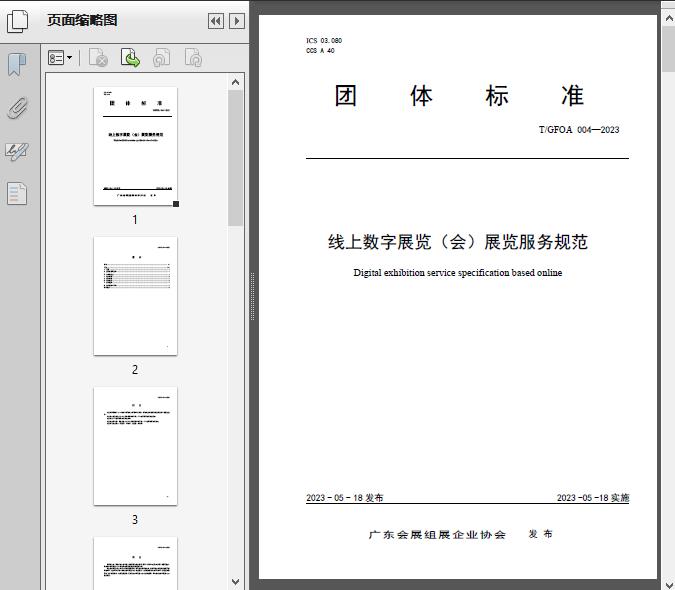675x590 pixels.
Task: Rotate pages counterclockwise in thumbnails toolbar
Action: click(161, 59)
